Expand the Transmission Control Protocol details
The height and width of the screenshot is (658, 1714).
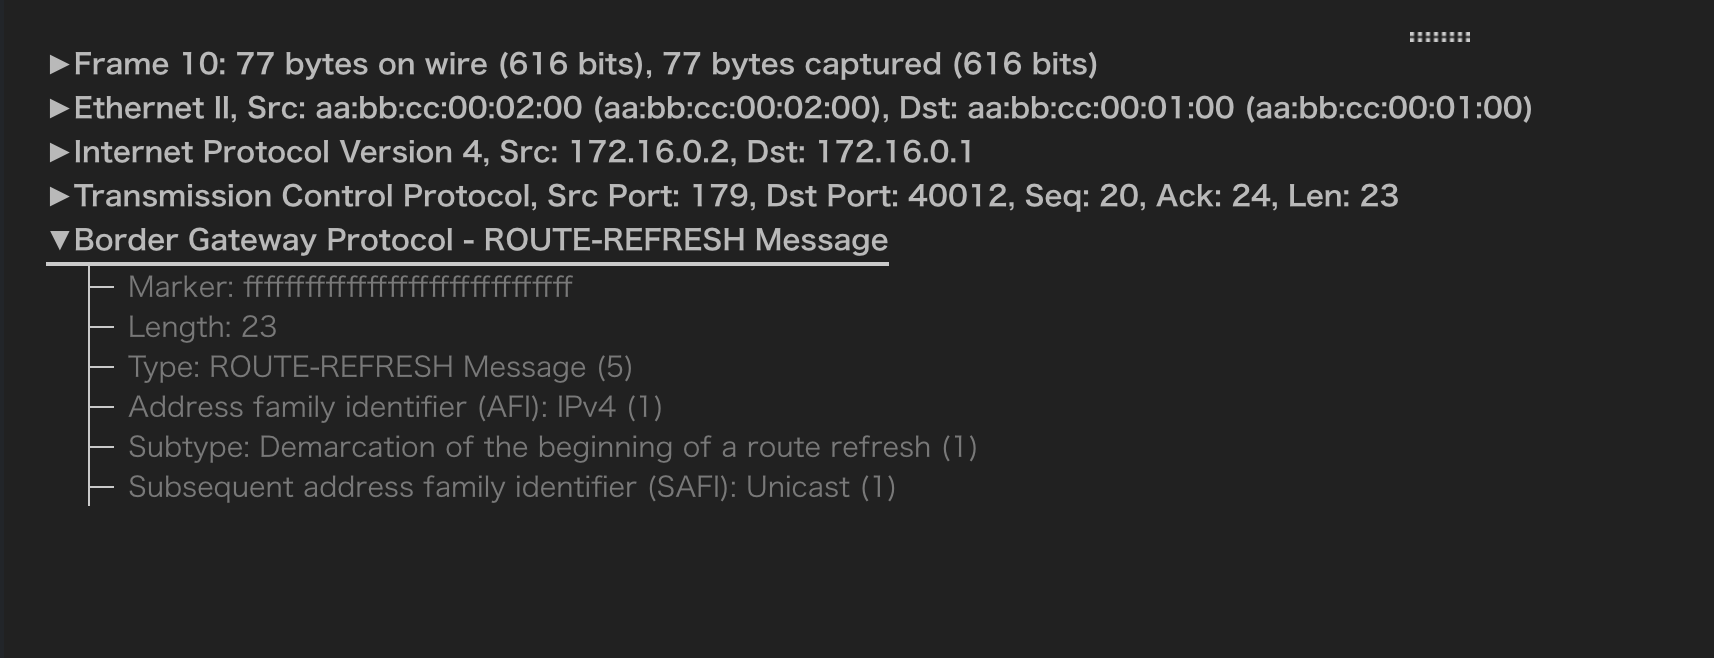(x=60, y=196)
